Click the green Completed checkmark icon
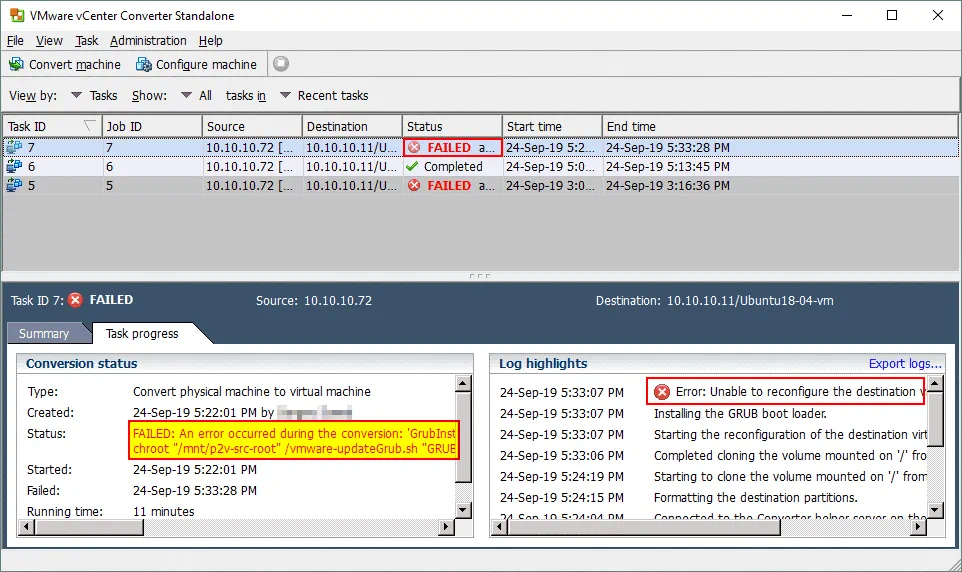Viewport: 962px width, 572px height. (413, 166)
